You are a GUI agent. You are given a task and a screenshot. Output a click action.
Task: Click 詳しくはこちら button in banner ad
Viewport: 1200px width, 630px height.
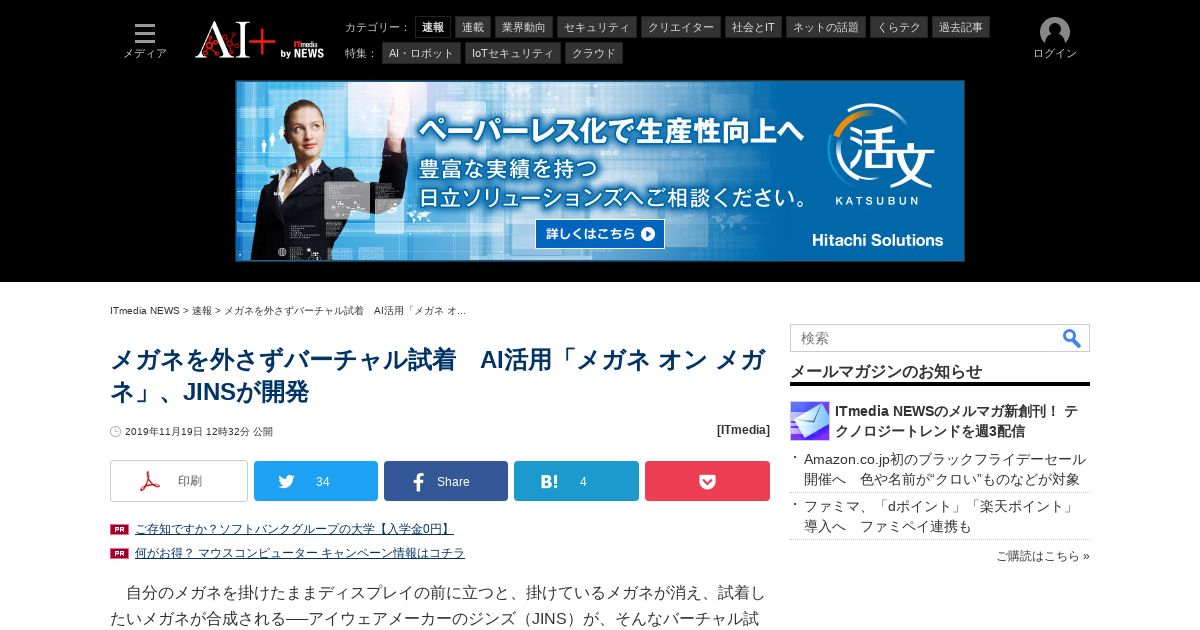[600, 234]
